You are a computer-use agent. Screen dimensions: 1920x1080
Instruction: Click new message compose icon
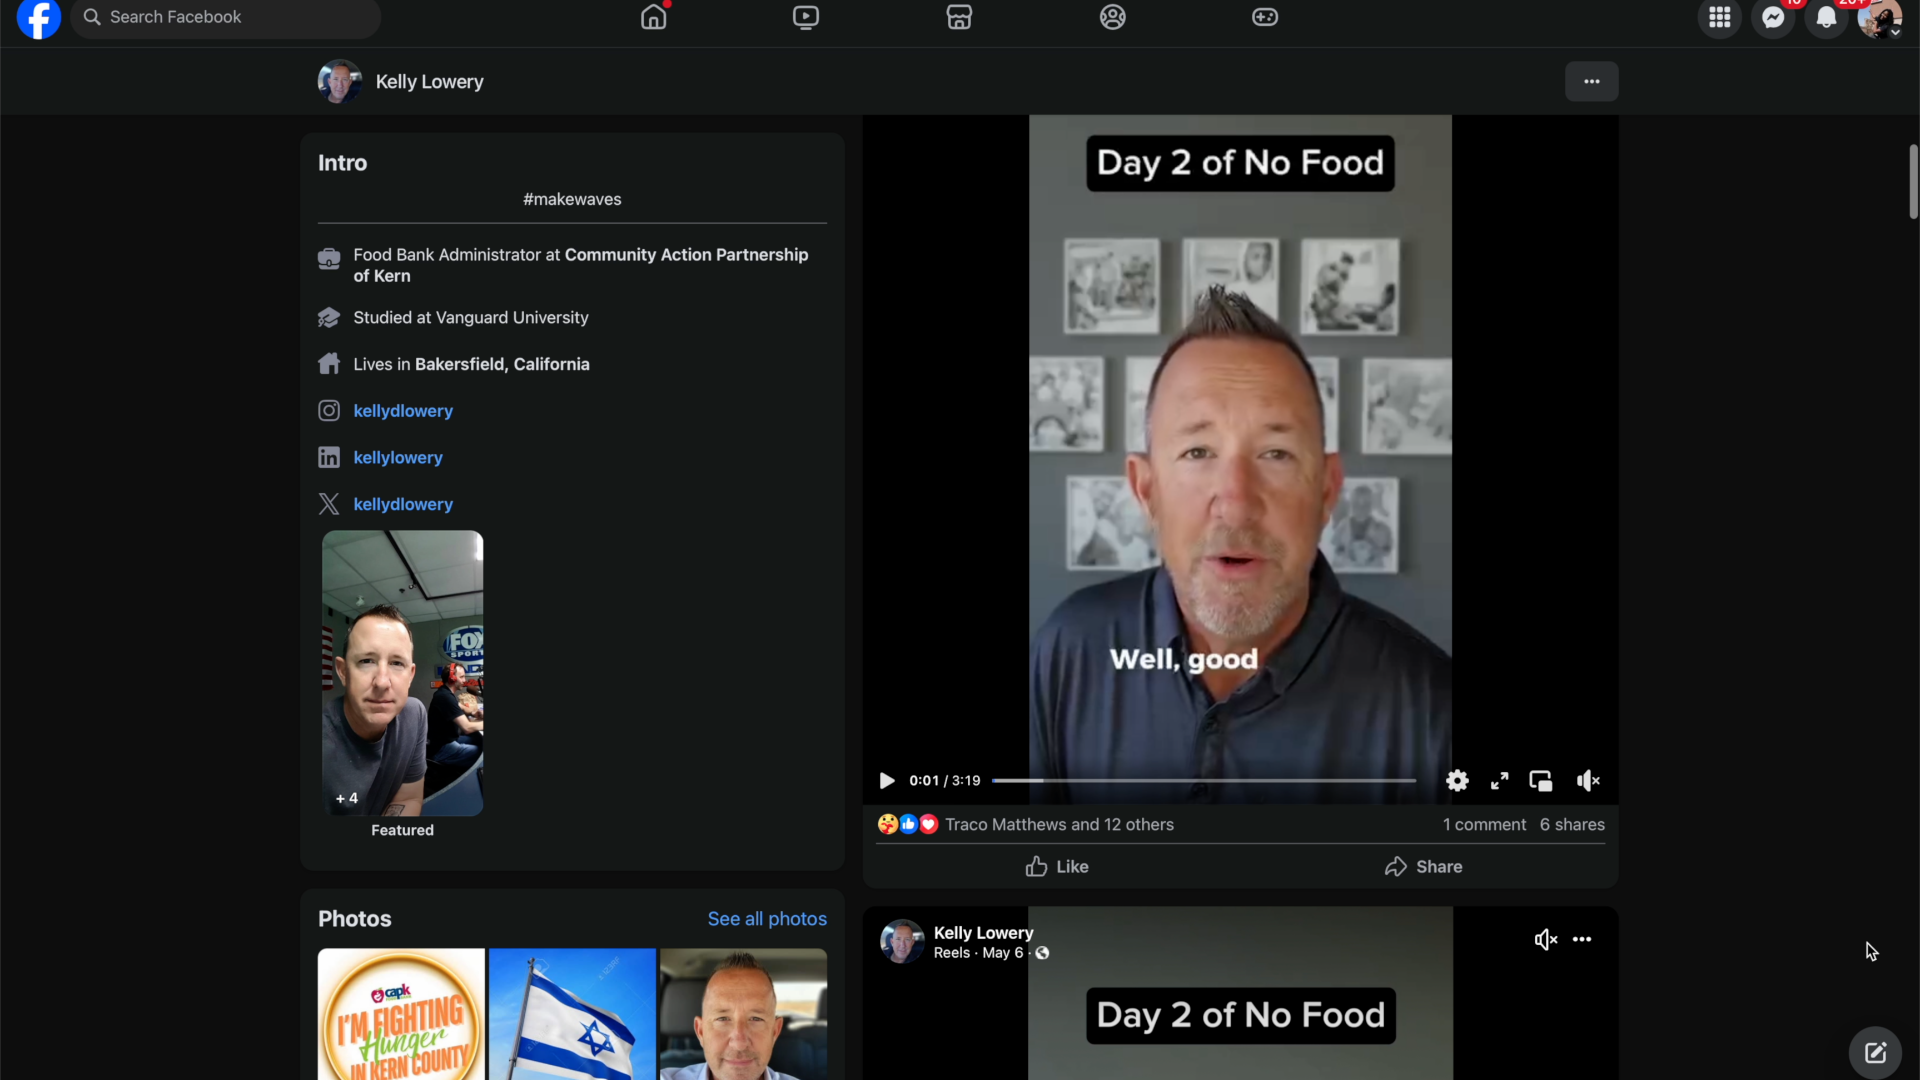1875,1053
